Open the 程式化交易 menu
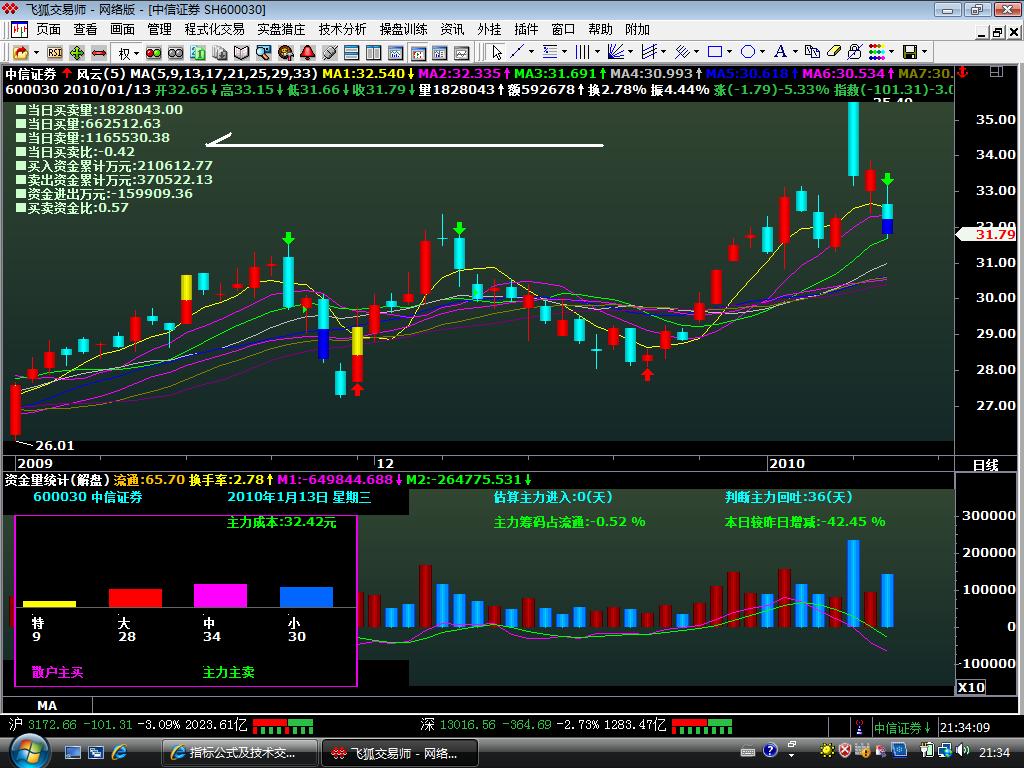Screen dimensions: 1024x768 click(x=214, y=29)
